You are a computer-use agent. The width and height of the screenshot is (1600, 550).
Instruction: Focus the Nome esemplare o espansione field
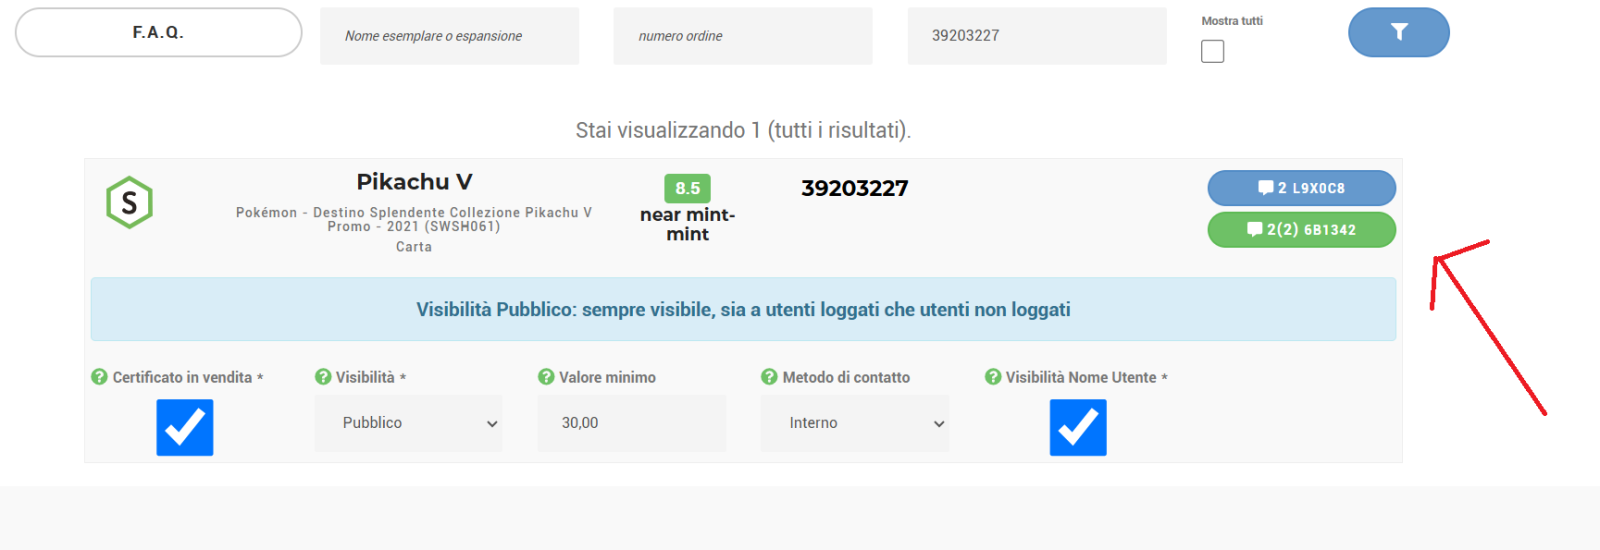click(x=449, y=36)
